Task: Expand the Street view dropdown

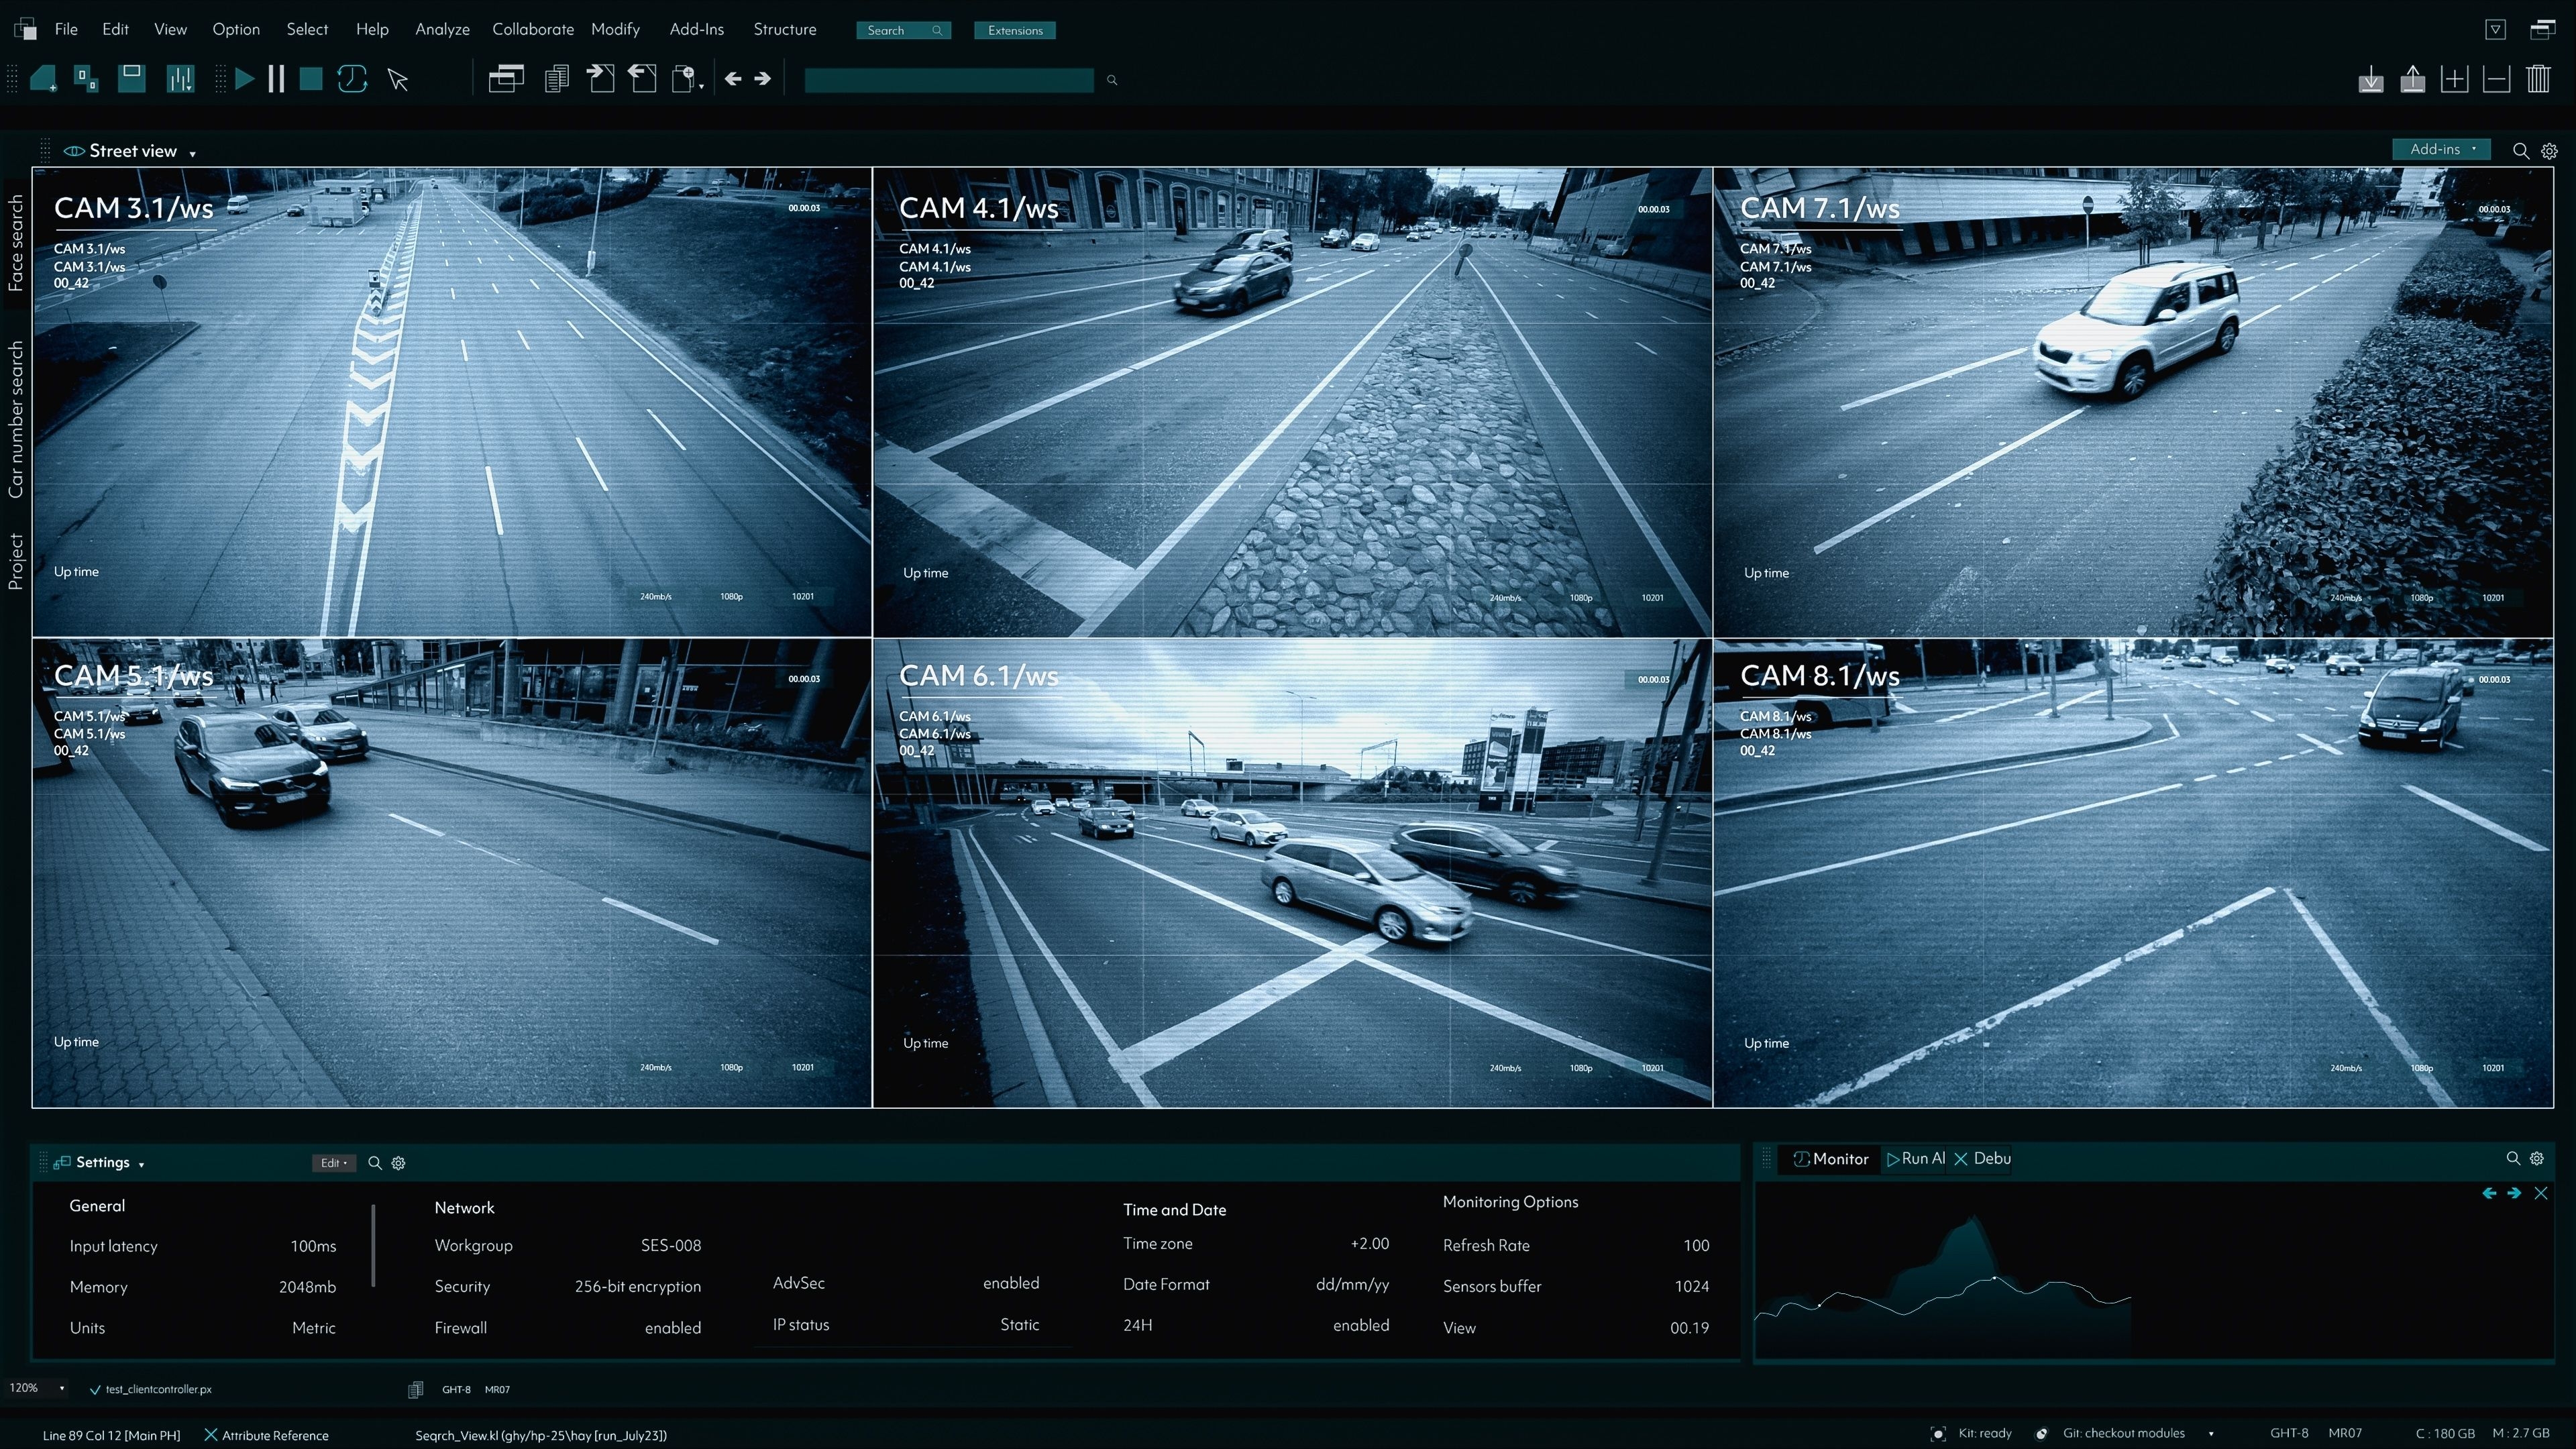Action: click(x=191, y=152)
